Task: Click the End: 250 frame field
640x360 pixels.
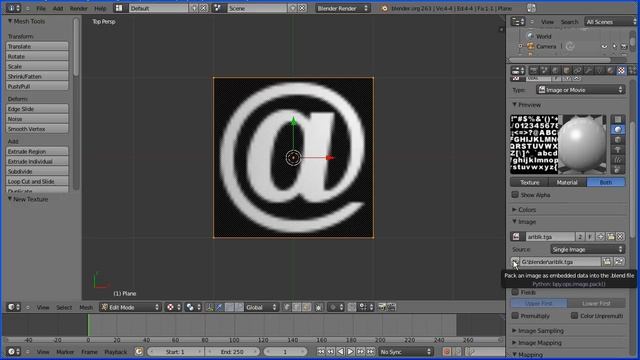Action: (x=232, y=351)
